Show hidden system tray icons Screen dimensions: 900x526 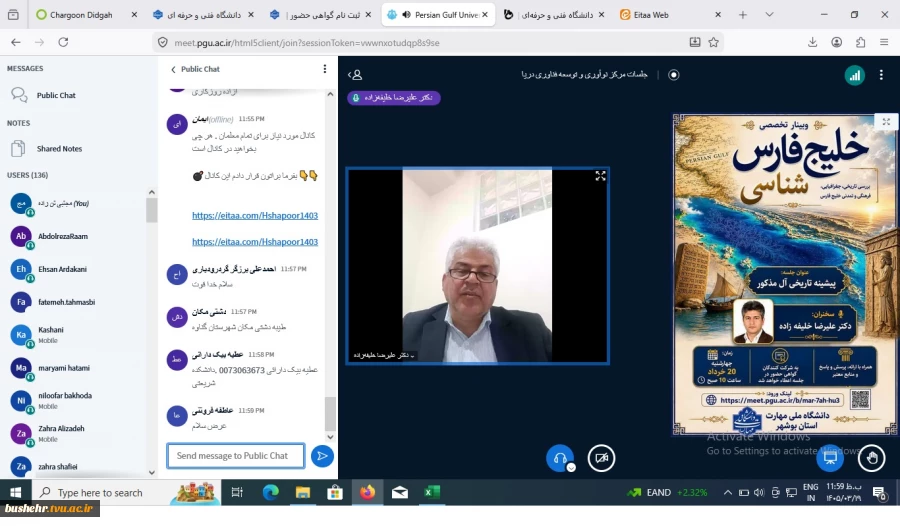pos(727,493)
